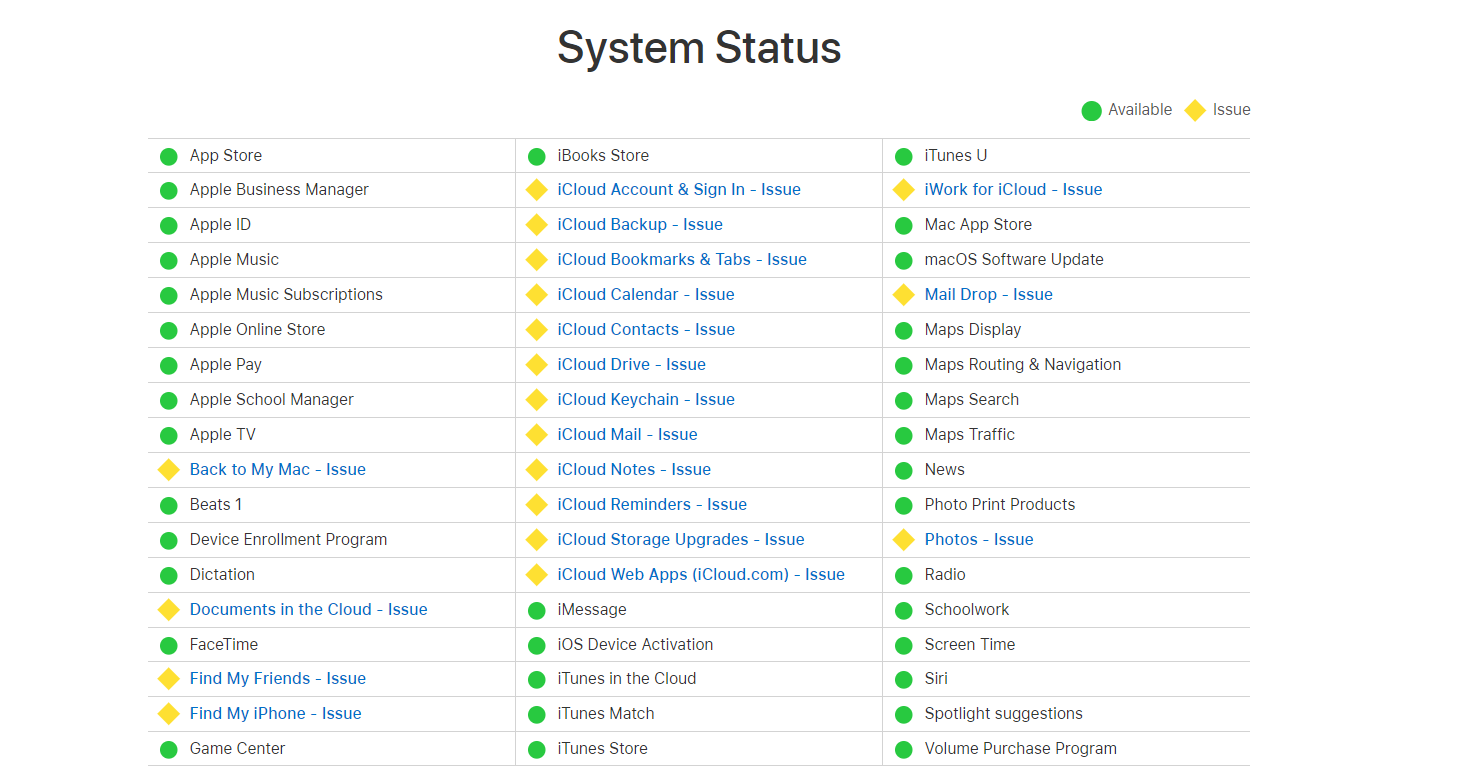Click the Photo Print Products text

tap(1000, 505)
